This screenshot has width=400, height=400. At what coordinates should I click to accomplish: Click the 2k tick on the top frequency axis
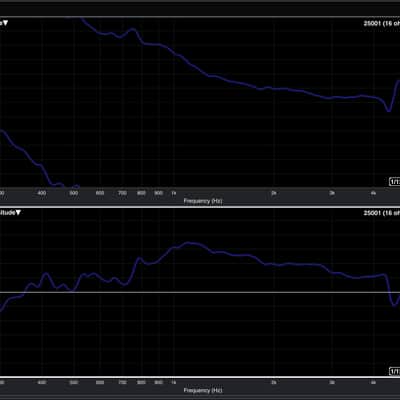pyautogui.click(x=273, y=193)
